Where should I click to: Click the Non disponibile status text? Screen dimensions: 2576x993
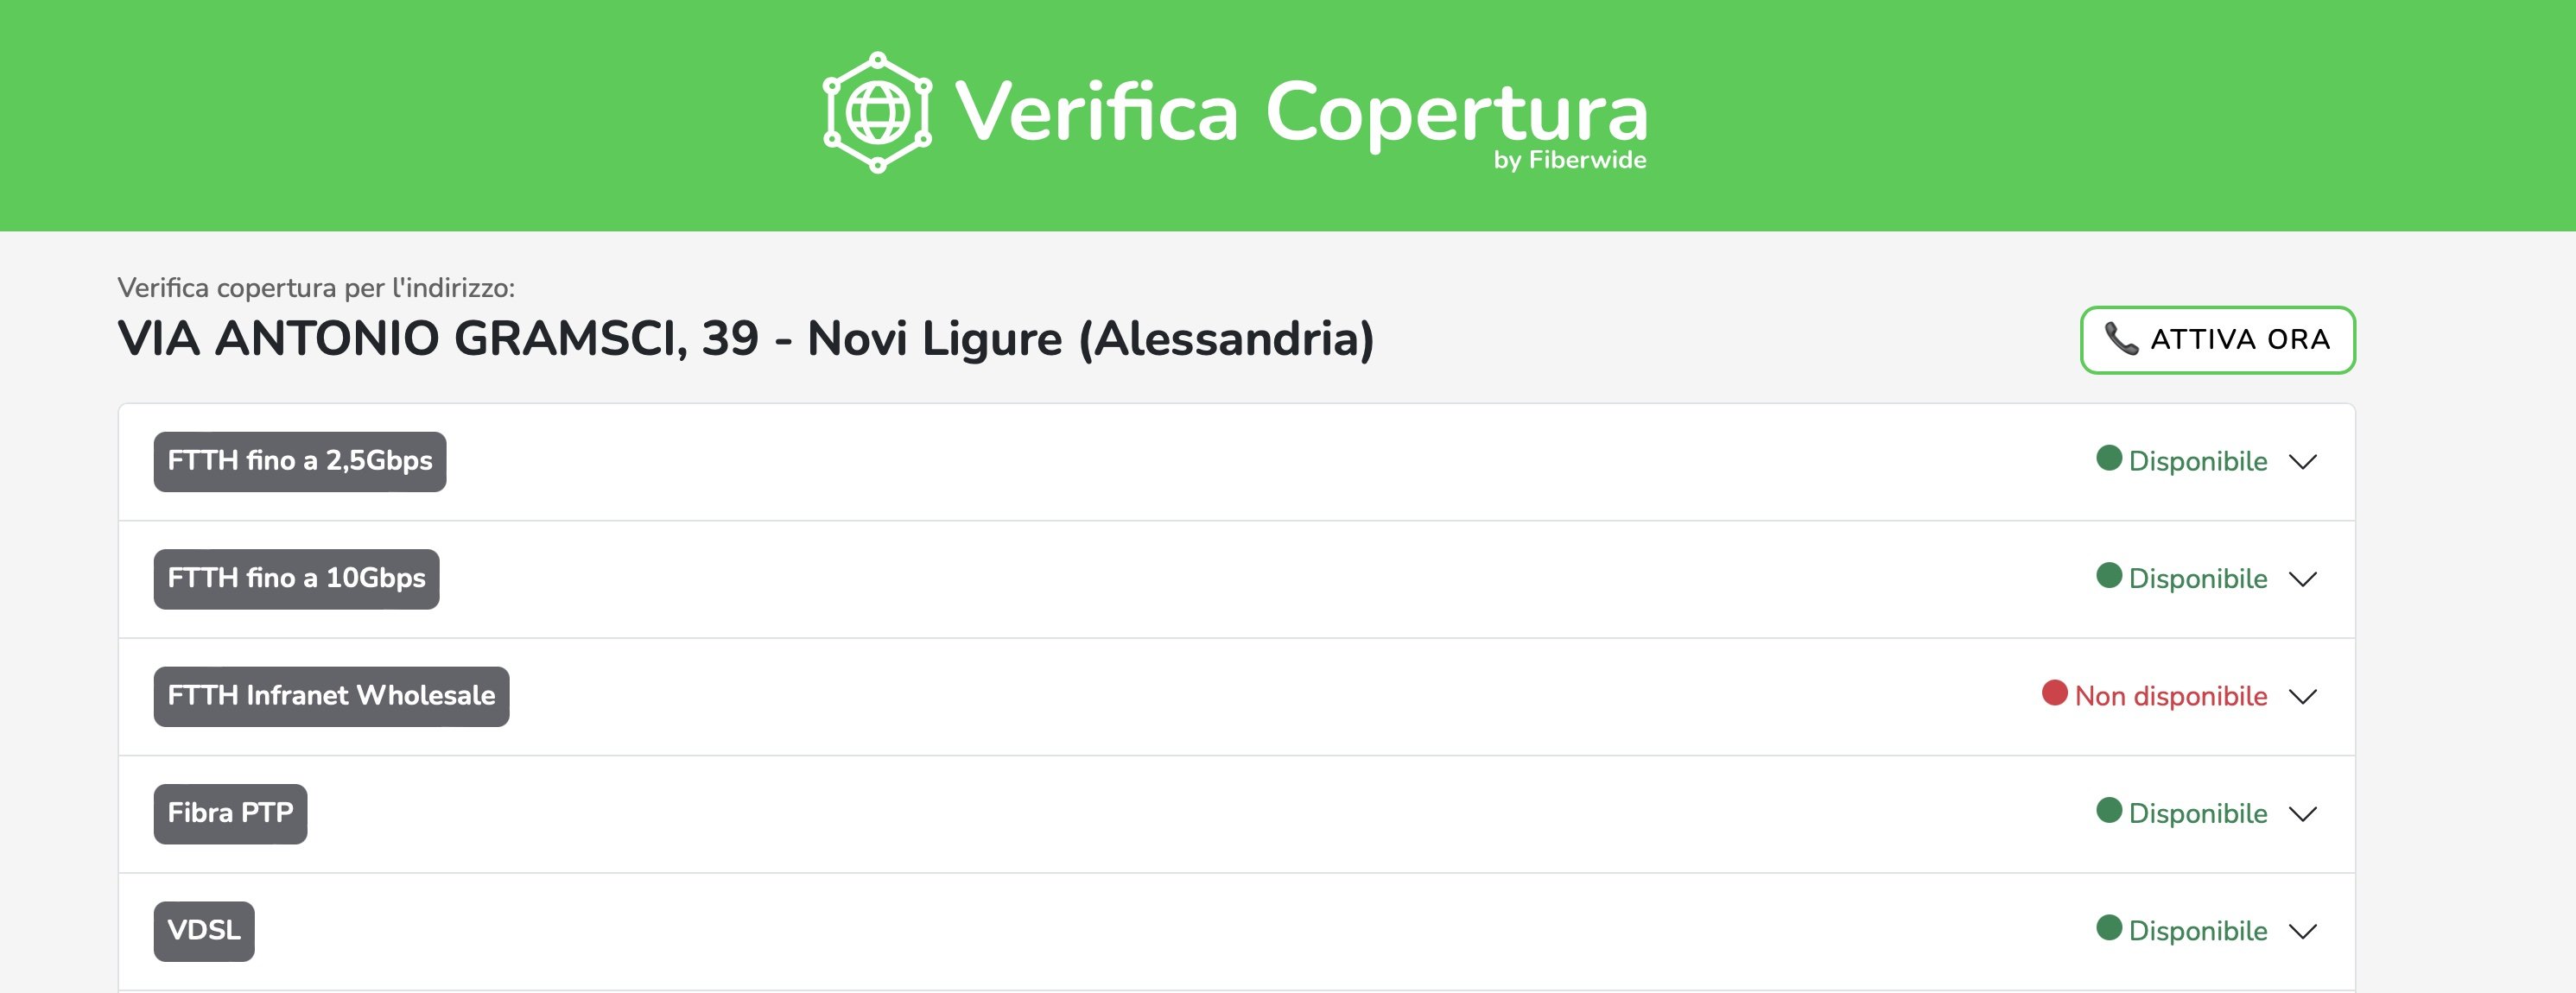point(2171,697)
